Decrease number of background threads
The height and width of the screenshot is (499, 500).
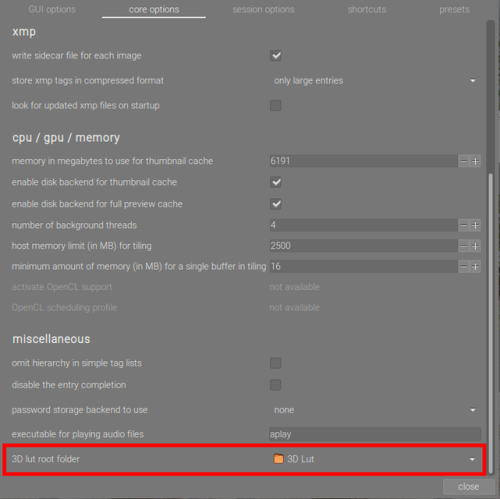point(464,225)
